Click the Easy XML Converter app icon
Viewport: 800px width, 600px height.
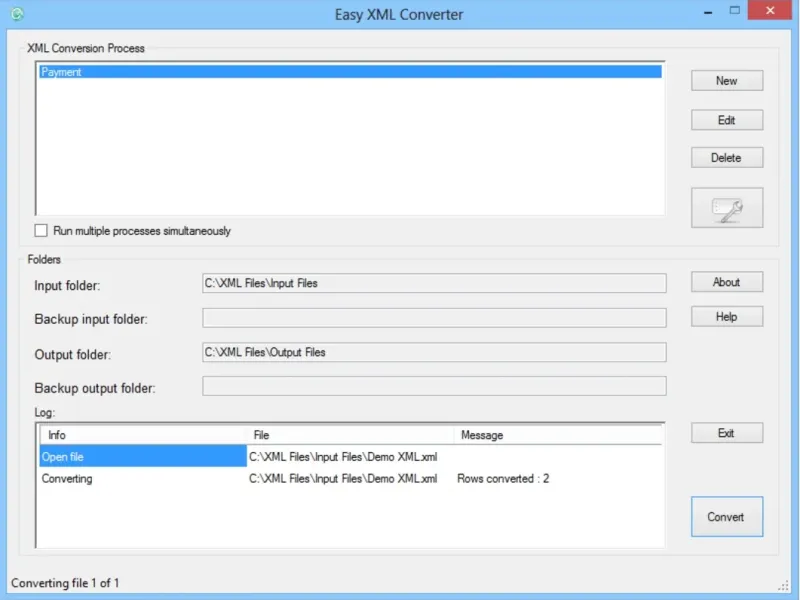17,14
